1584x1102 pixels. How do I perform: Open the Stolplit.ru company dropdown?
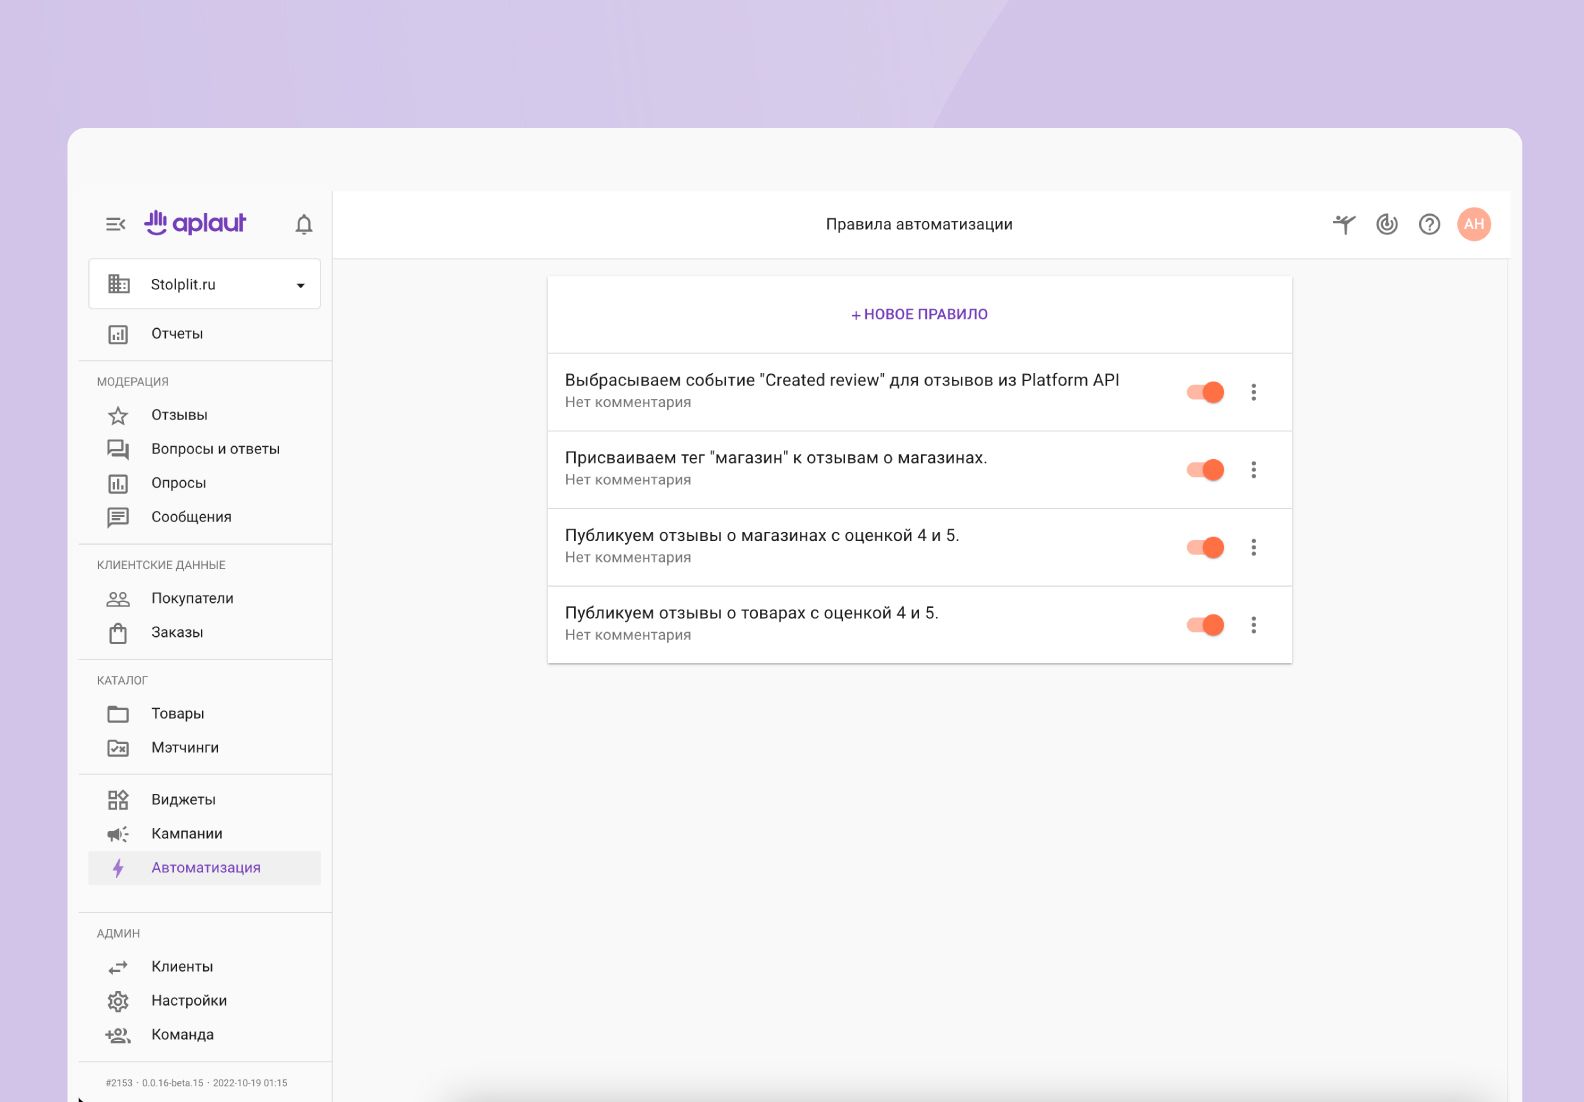[204, 284]
